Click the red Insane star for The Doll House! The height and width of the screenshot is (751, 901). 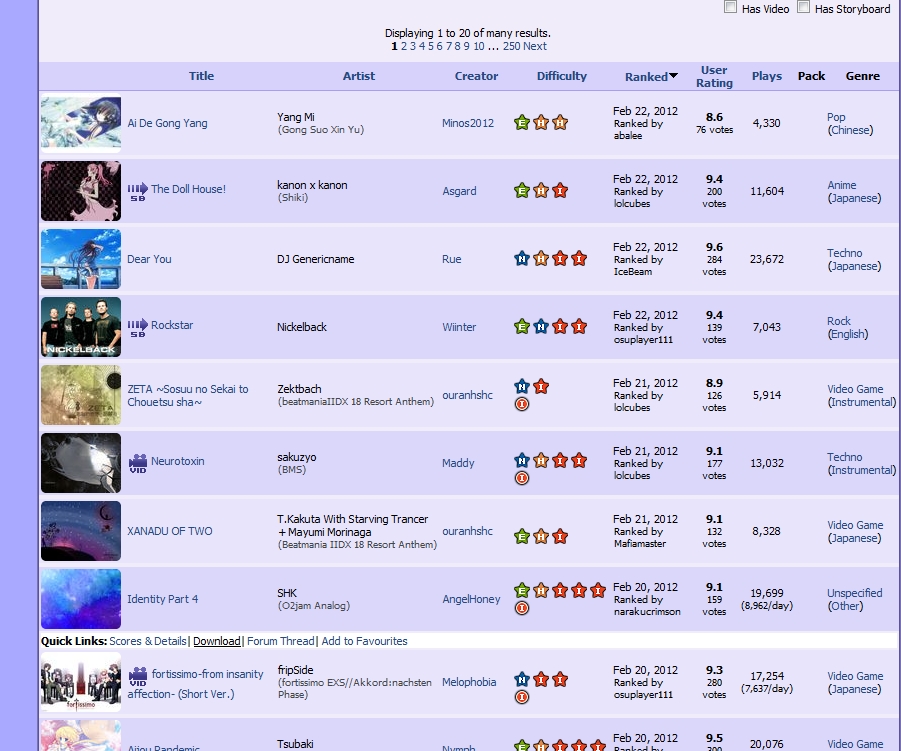point(560,191)
